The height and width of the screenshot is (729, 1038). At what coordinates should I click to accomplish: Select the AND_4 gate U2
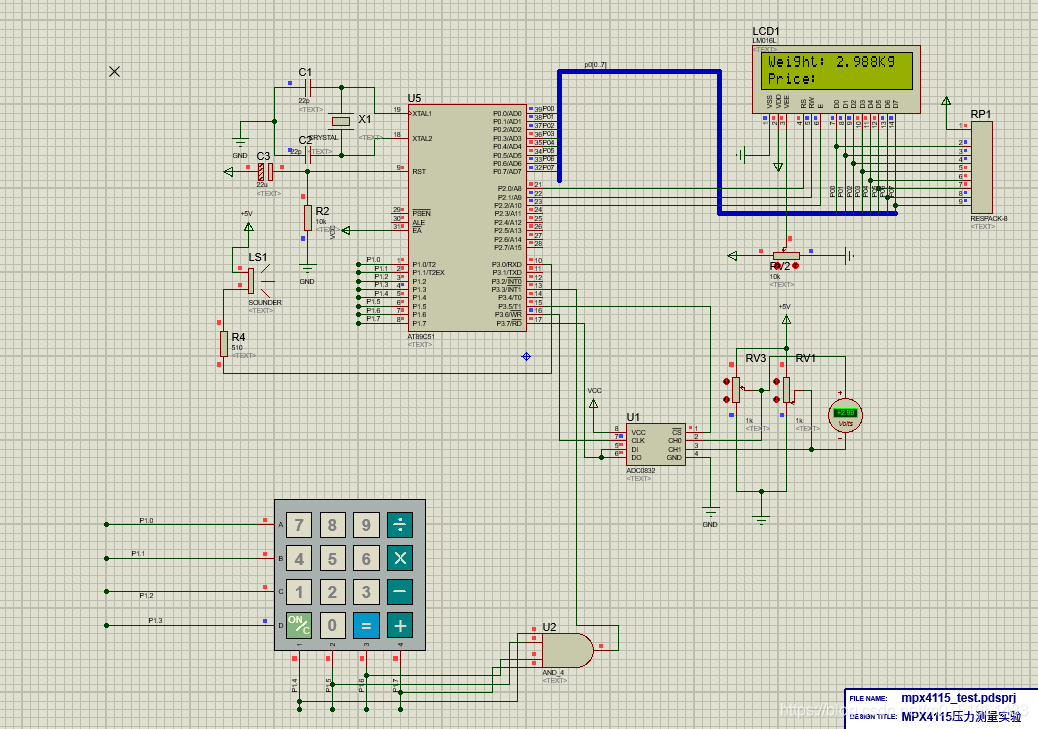pyautogui.click(x=568, y=650)
